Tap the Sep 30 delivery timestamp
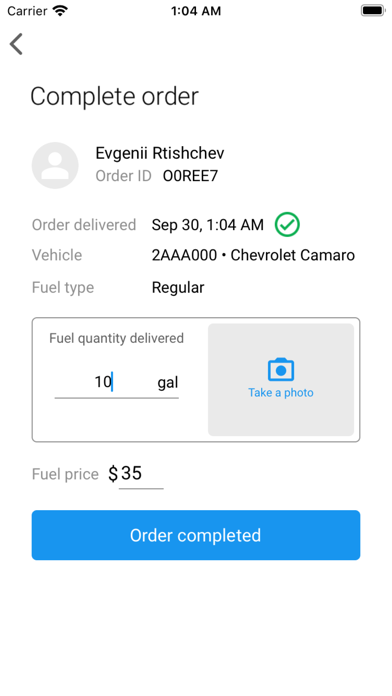Viewport: 392px width, 696px height. click(x=208, y=225)
